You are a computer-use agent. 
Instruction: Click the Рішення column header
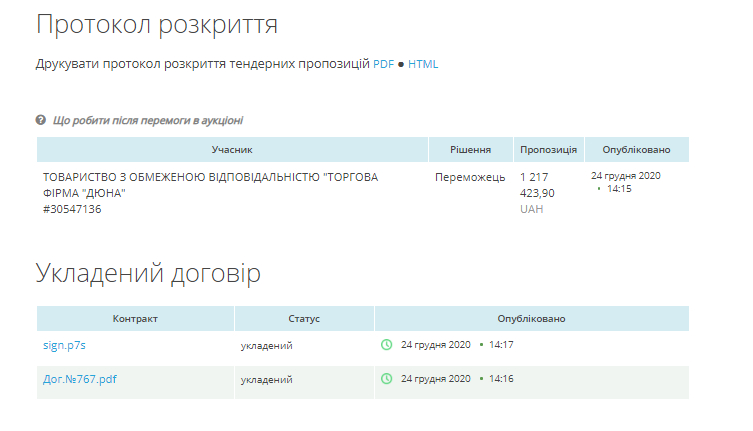click(x=470, y=150)
